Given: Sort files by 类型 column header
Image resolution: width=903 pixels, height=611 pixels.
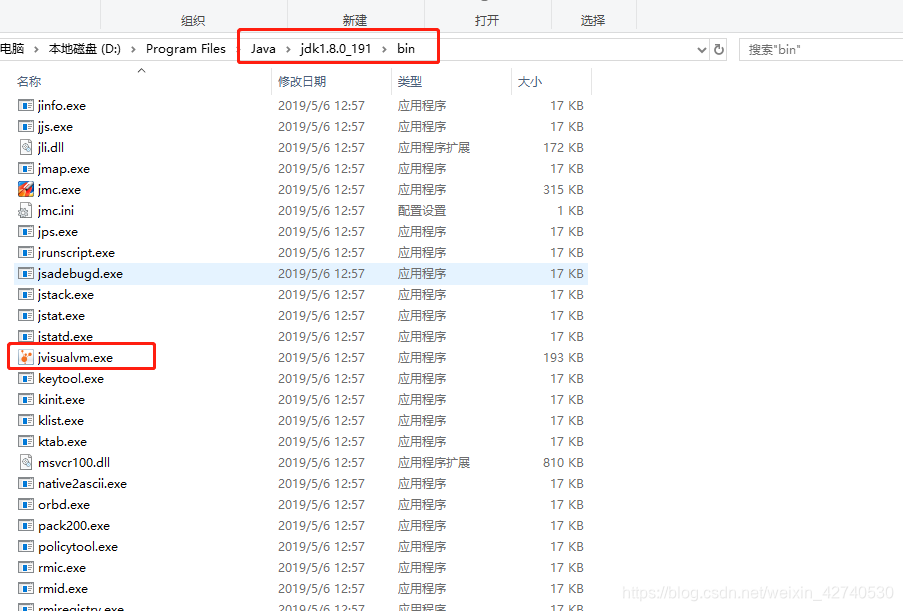Looking at the screenshot, I should (409, 82).
